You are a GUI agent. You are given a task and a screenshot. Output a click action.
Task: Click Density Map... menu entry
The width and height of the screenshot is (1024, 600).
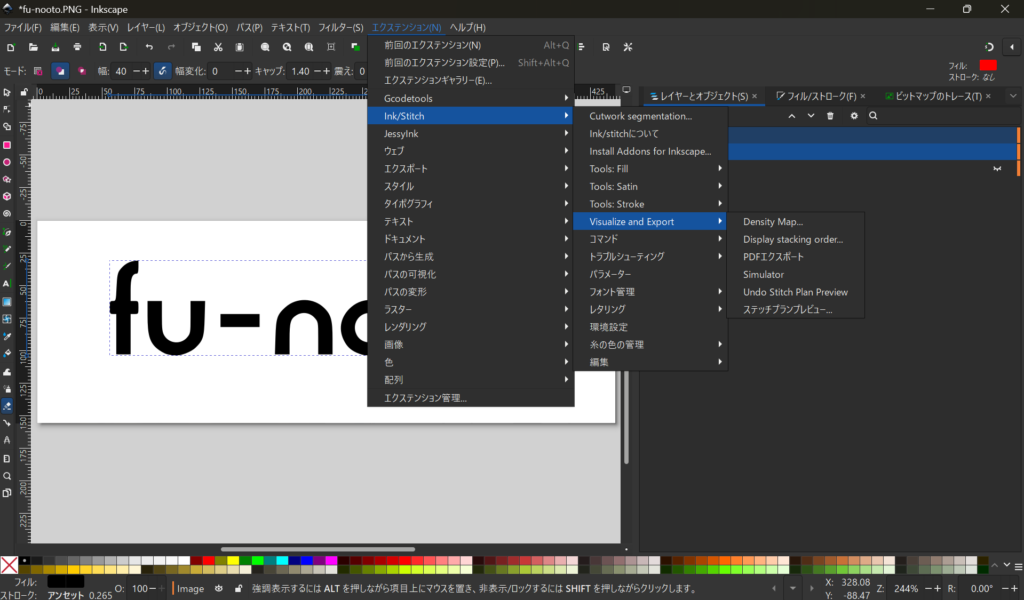point(772,222)
